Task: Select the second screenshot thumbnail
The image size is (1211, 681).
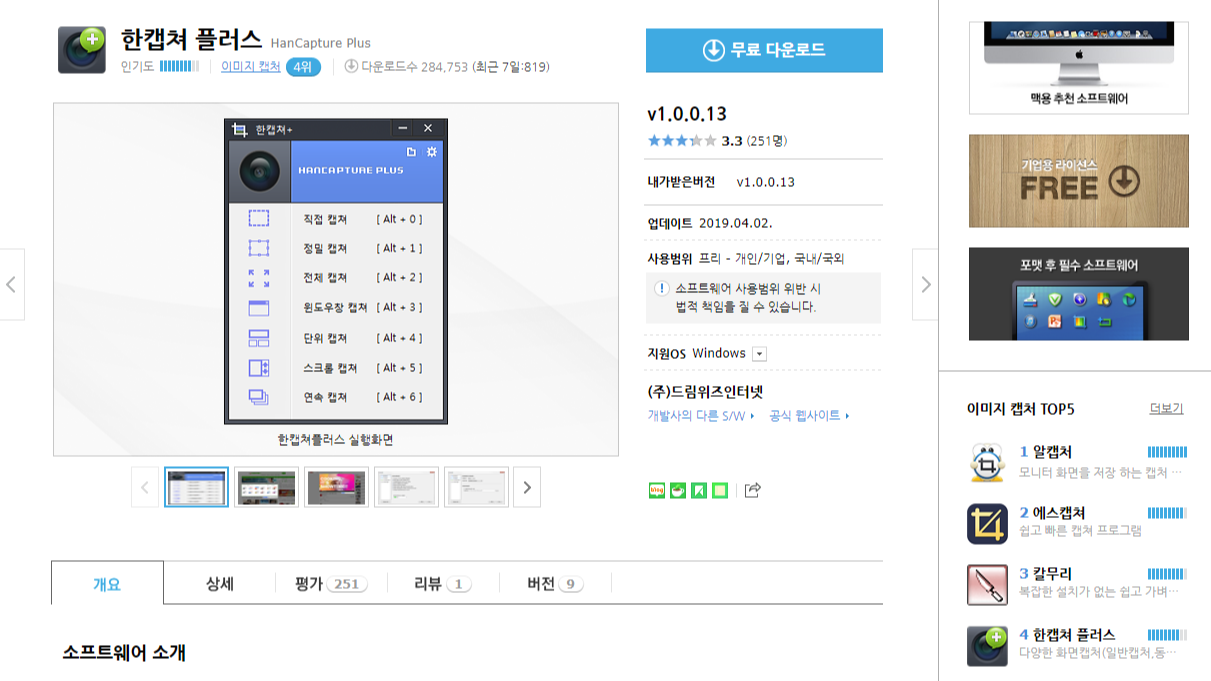Action: point(266,487)
